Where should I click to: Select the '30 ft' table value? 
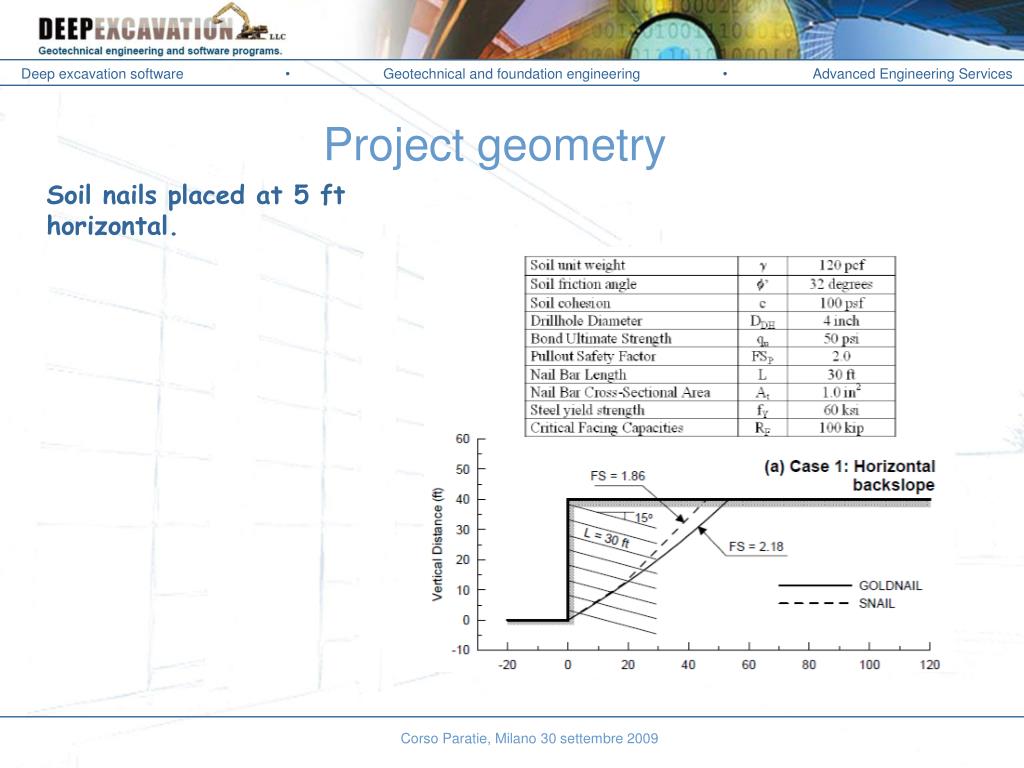pos(841,374)
